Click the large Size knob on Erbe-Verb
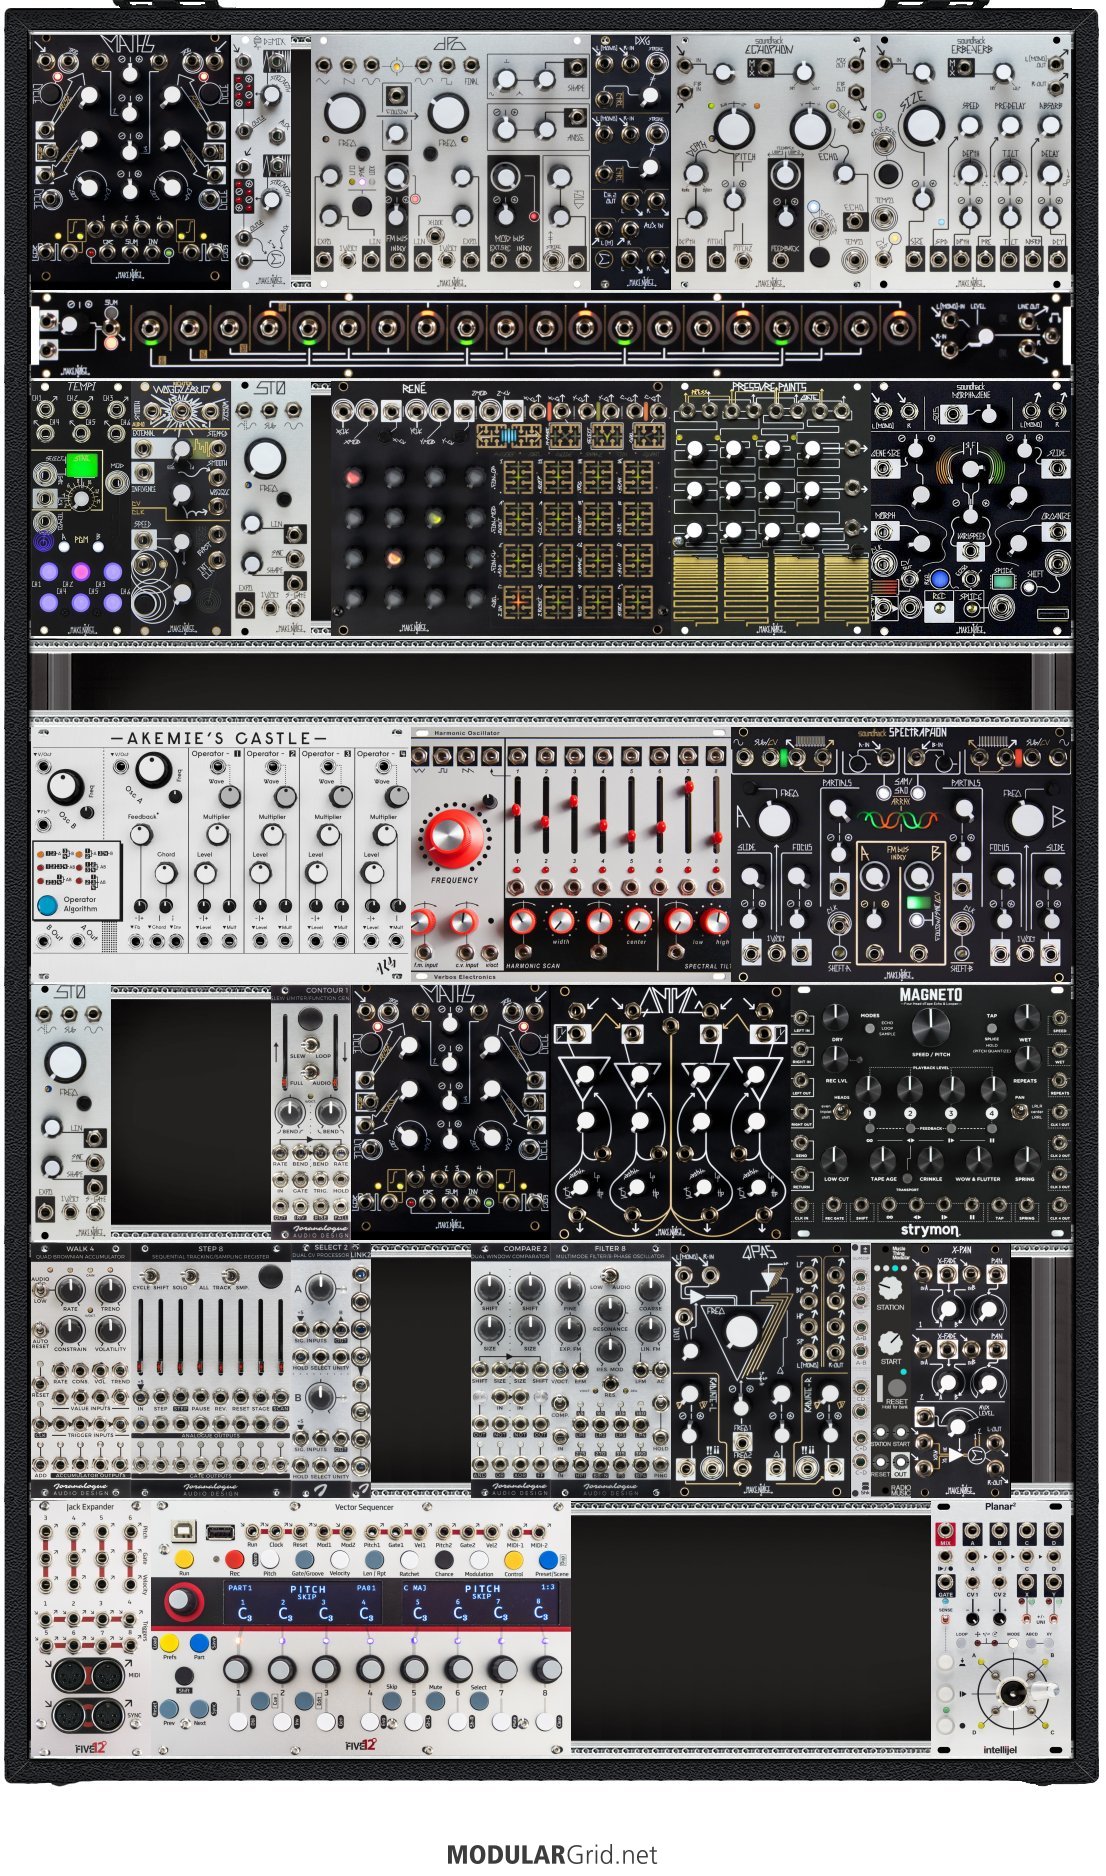Viewport: 1106px width, 1876px height. pos(922,125)
